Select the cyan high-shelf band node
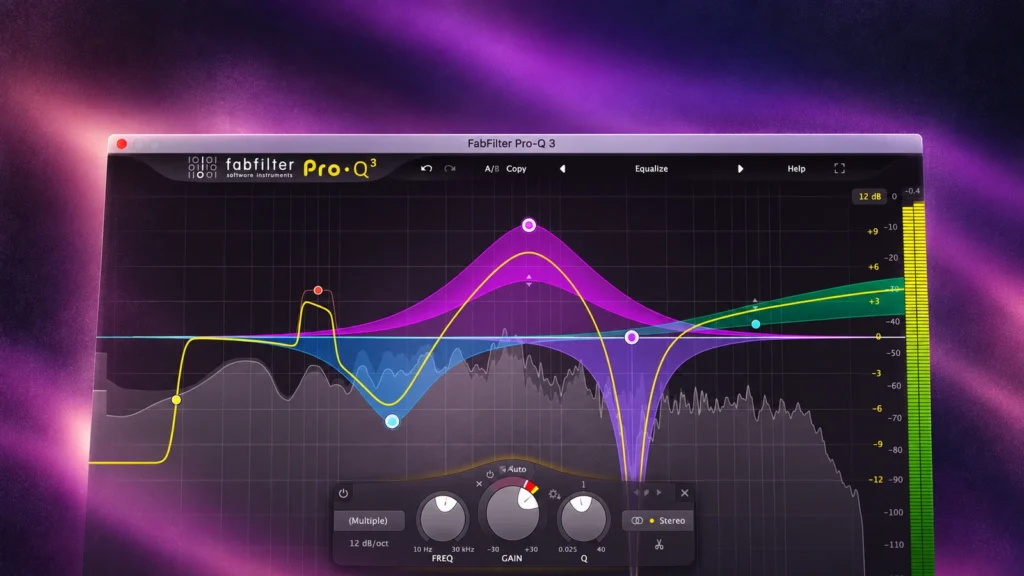The width and height of the screenshot is (1024, 576). pyautogui.click(x=756, y=324)
